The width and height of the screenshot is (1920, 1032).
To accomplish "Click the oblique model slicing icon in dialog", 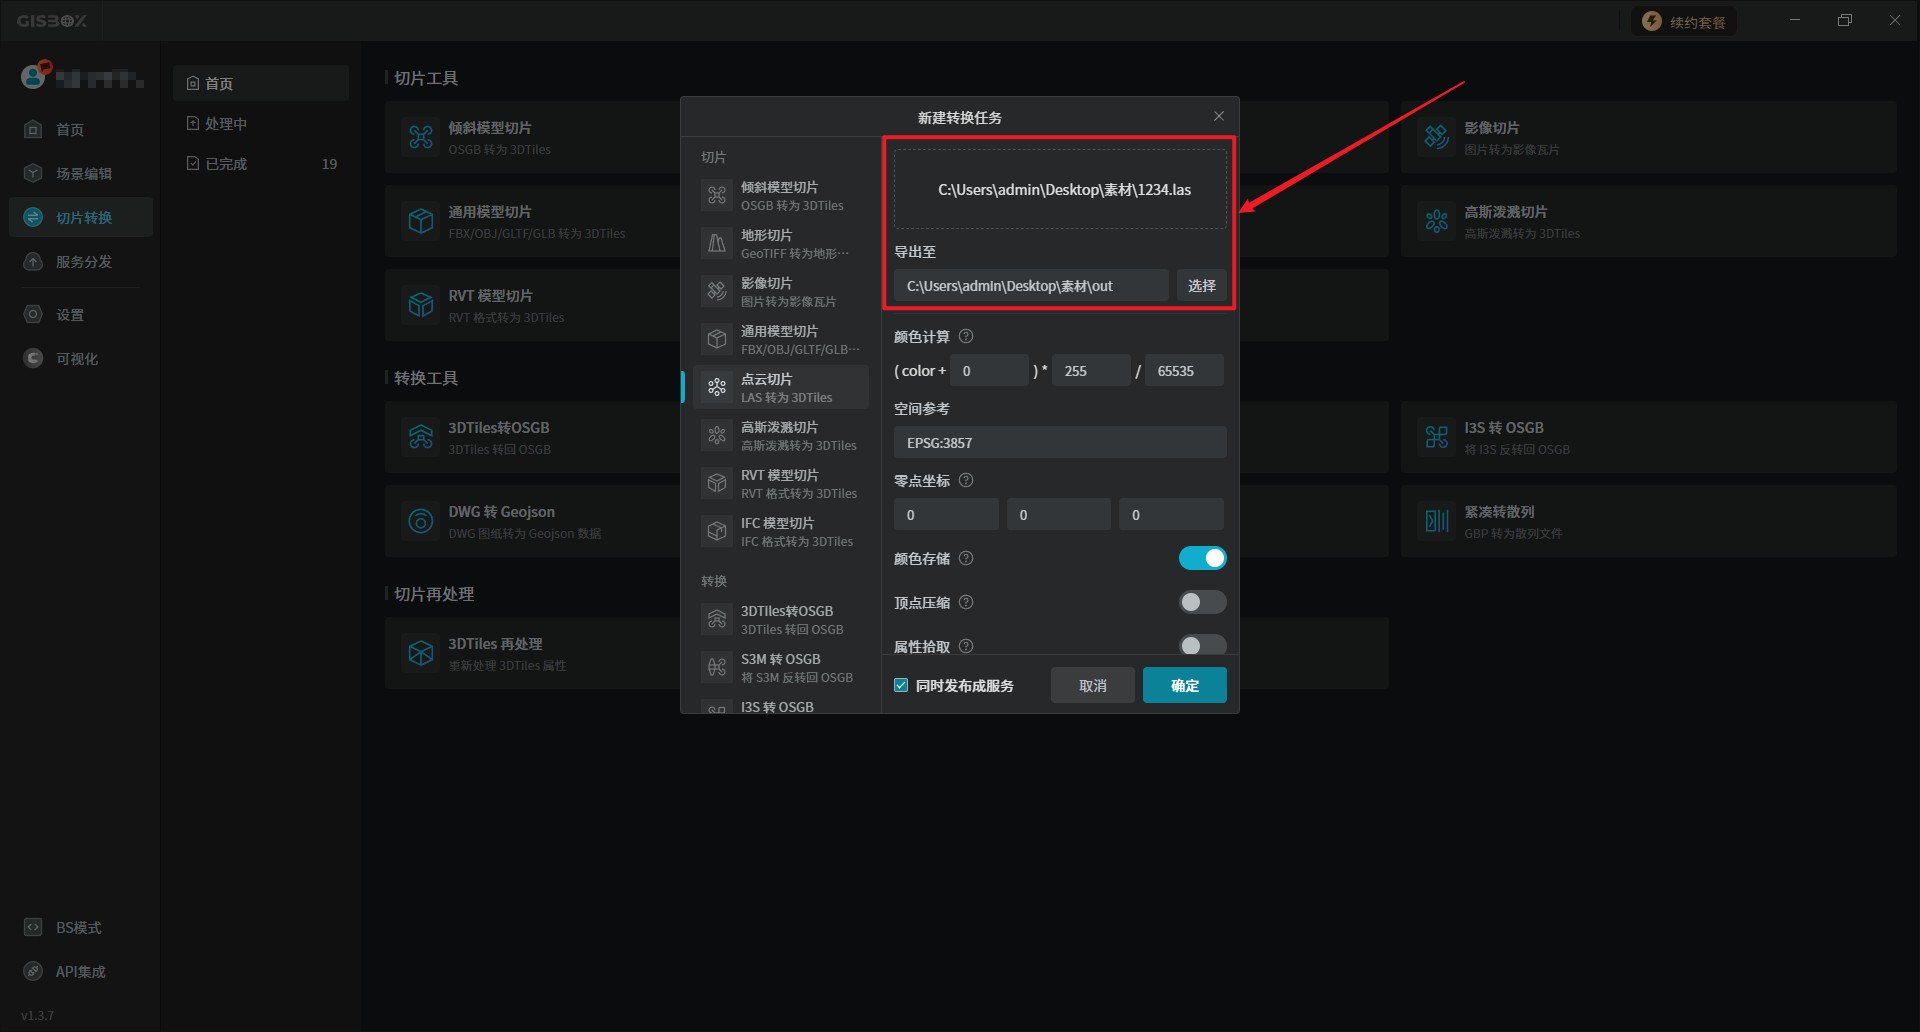I will tap(717, 195).
